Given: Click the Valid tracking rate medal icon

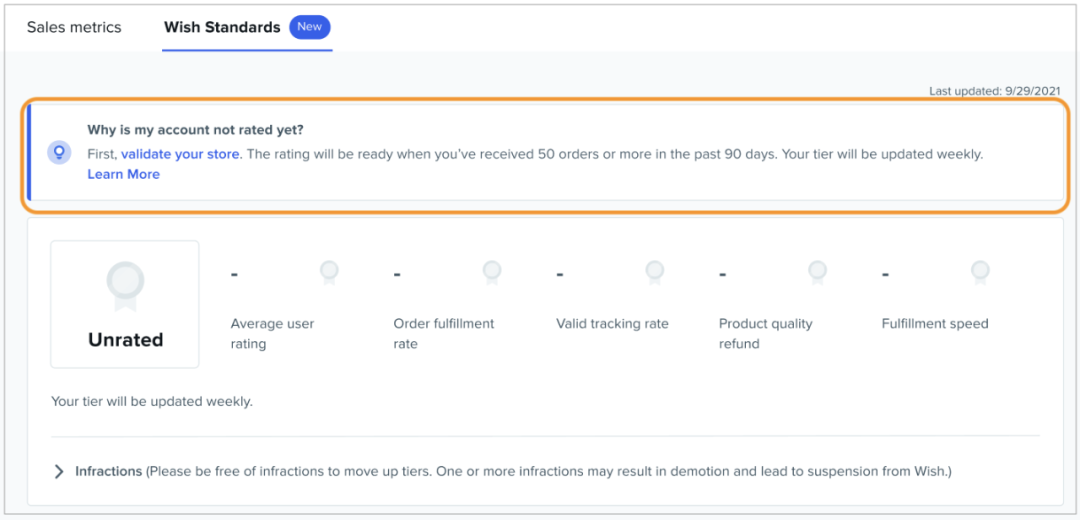Looking at the screenshot, I should click(x=655, y=272).
